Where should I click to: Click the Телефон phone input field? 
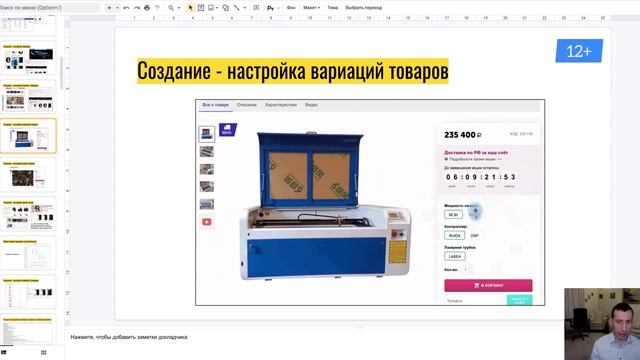pyautogui.click(x=476, y=301)
